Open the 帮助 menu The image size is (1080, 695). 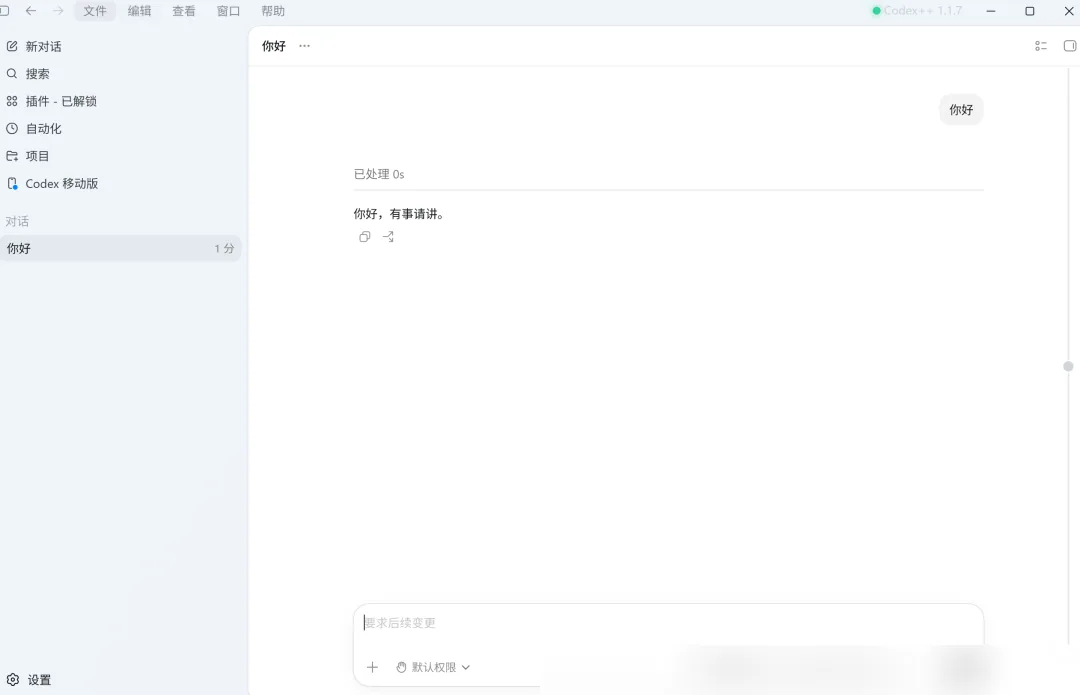[273, 11]
